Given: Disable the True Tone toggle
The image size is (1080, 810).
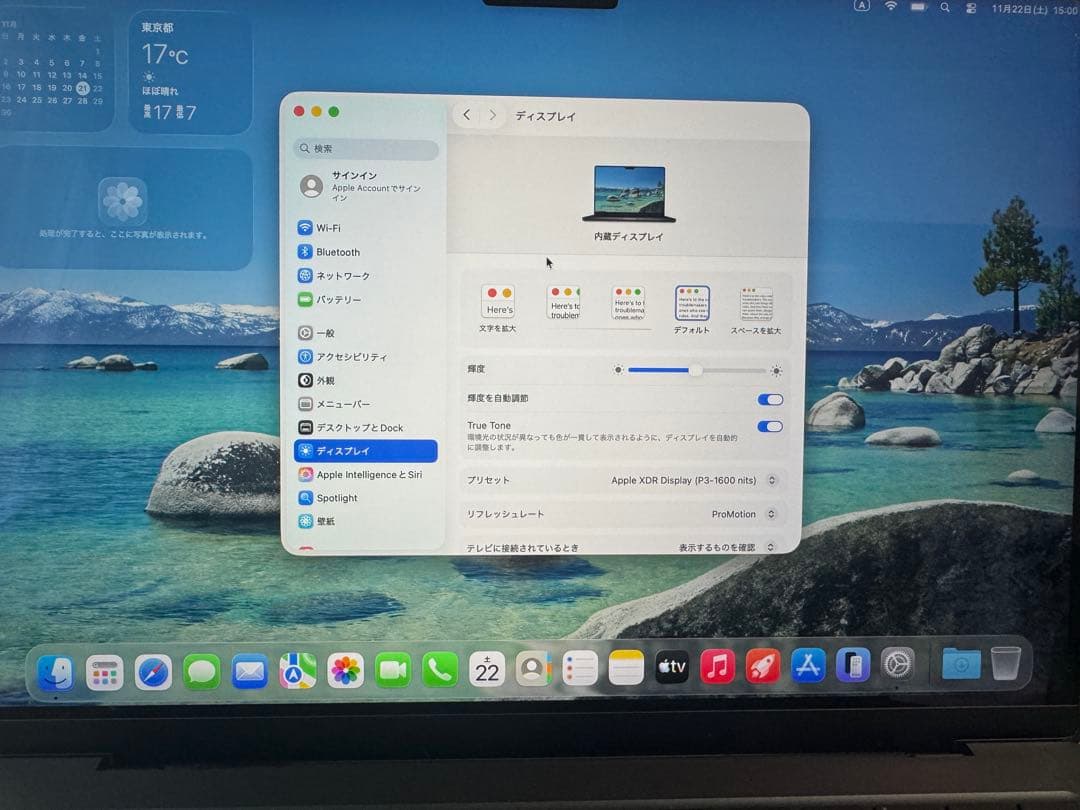Looking at the screenshot, I should [770, 426].
